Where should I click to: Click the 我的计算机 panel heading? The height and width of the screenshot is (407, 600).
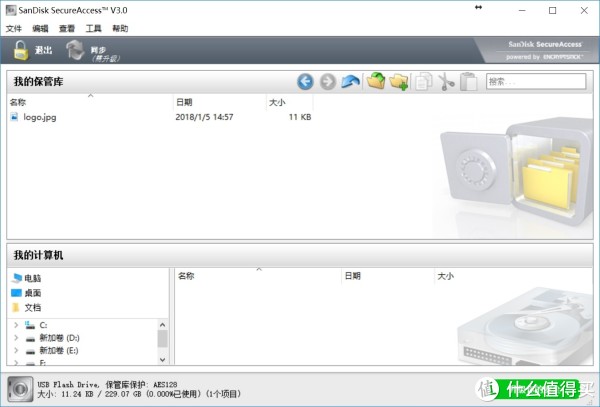(38, 255)
